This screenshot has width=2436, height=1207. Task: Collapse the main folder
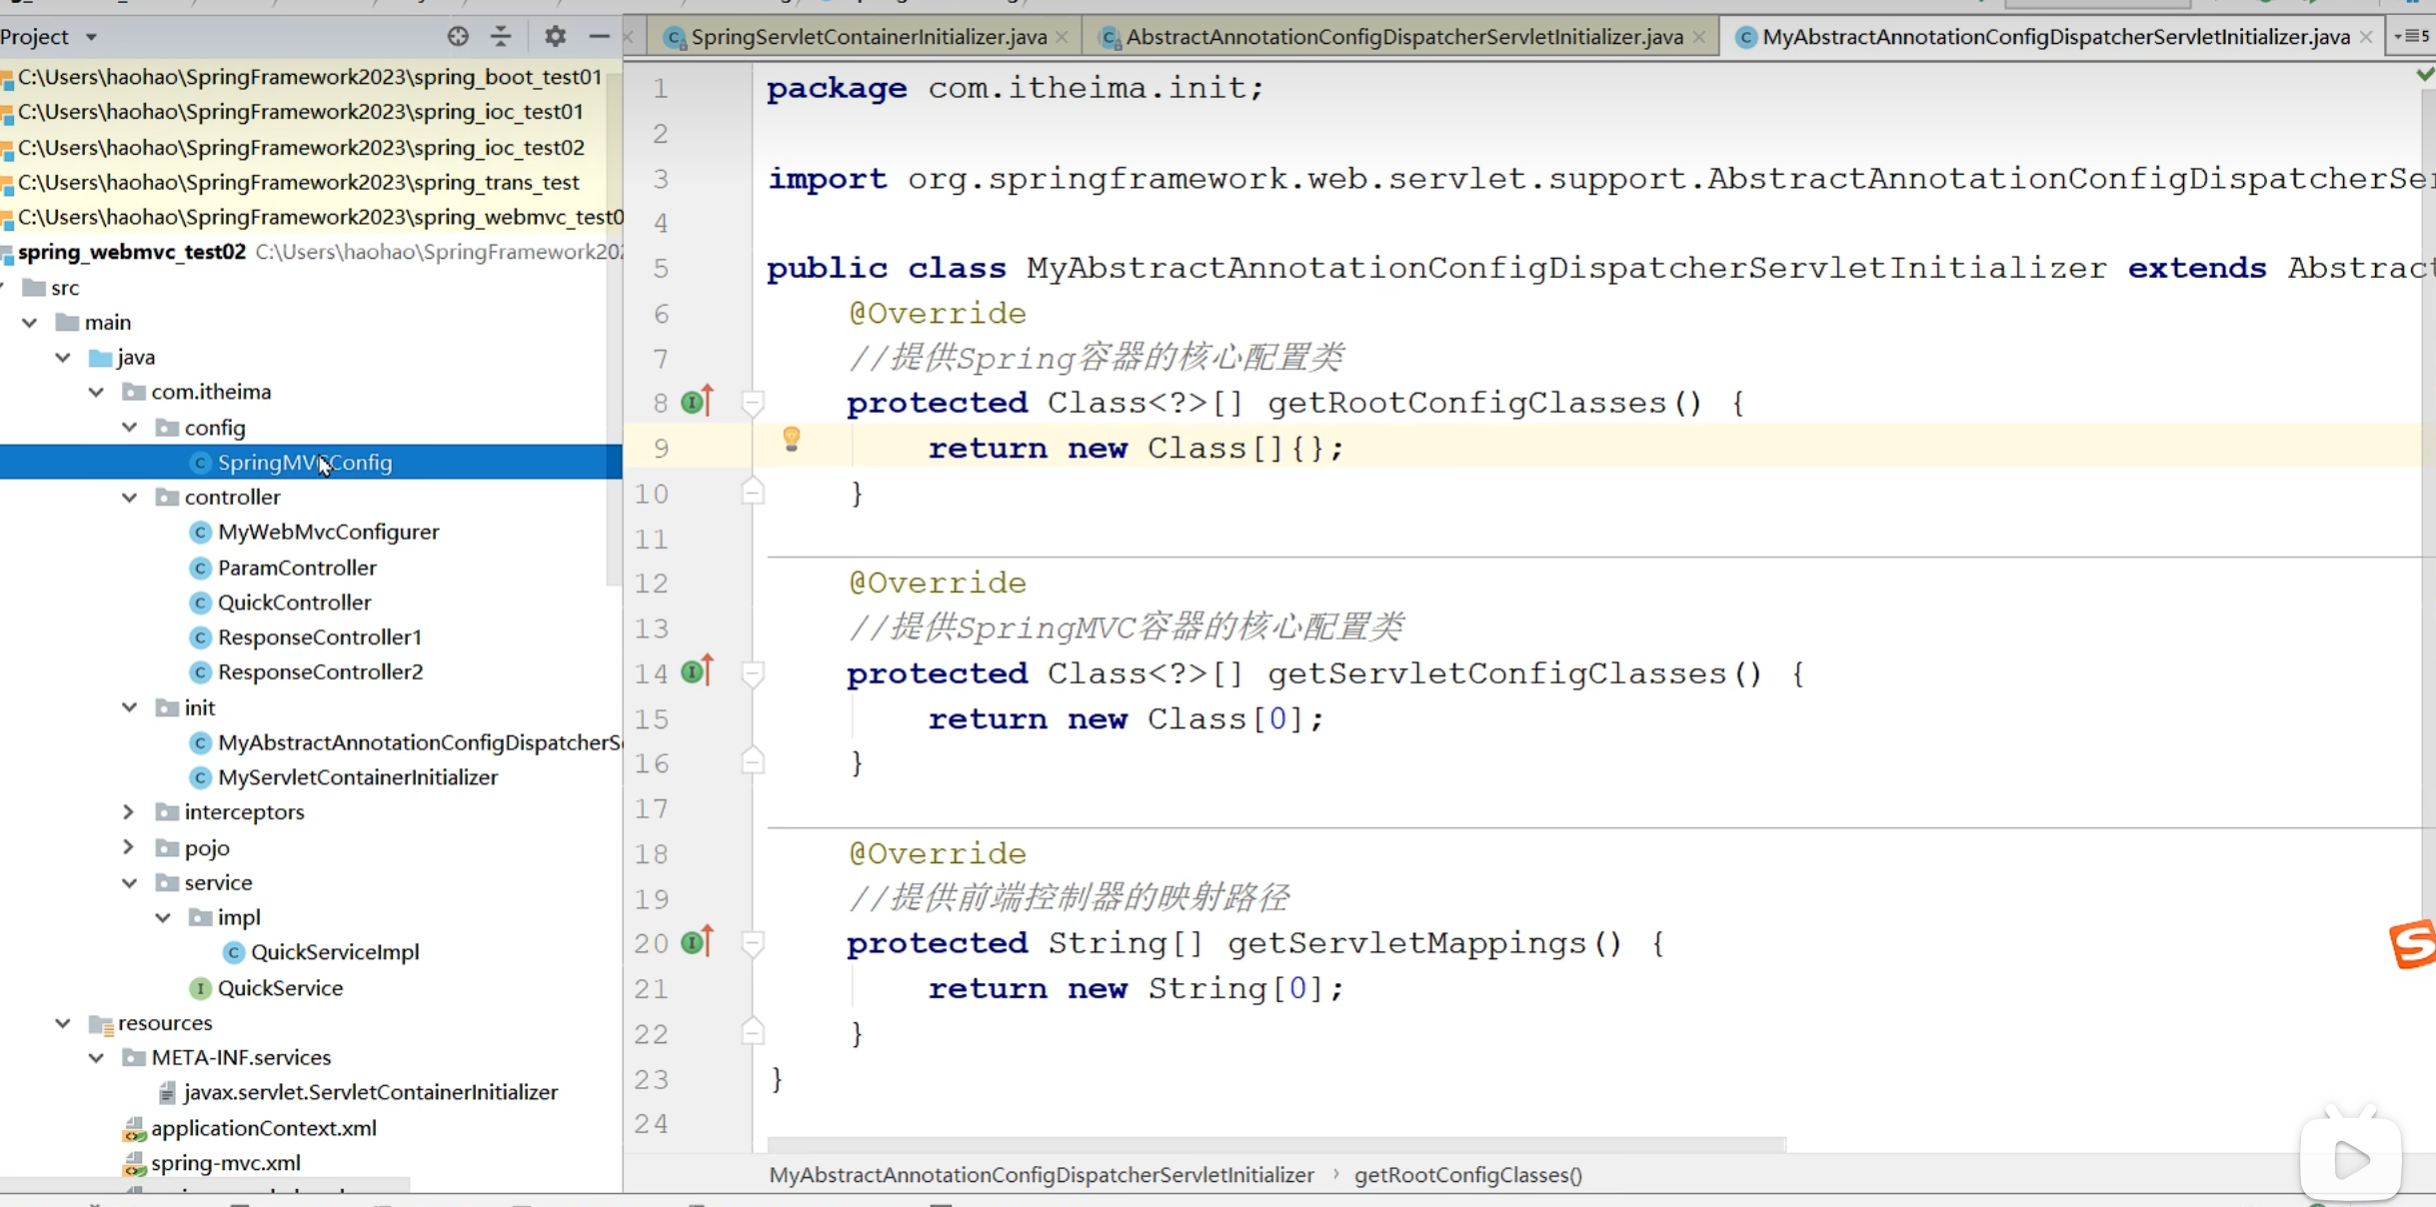[30, 322]
